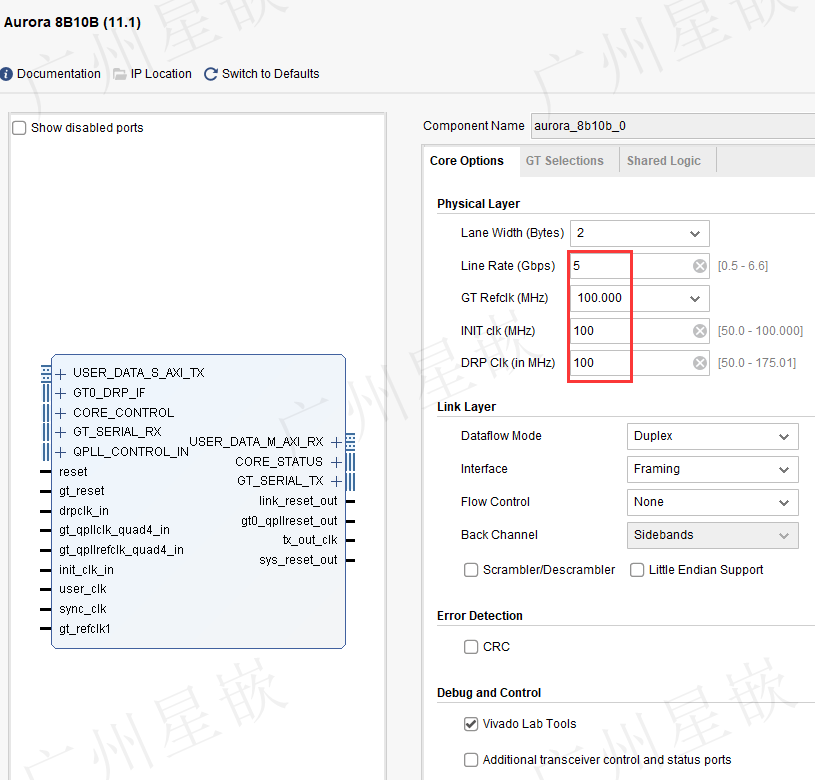This screenshot has height=780, width=815.
Task: Clear the Line Rate field with its X icon
Action: point(700,266)
